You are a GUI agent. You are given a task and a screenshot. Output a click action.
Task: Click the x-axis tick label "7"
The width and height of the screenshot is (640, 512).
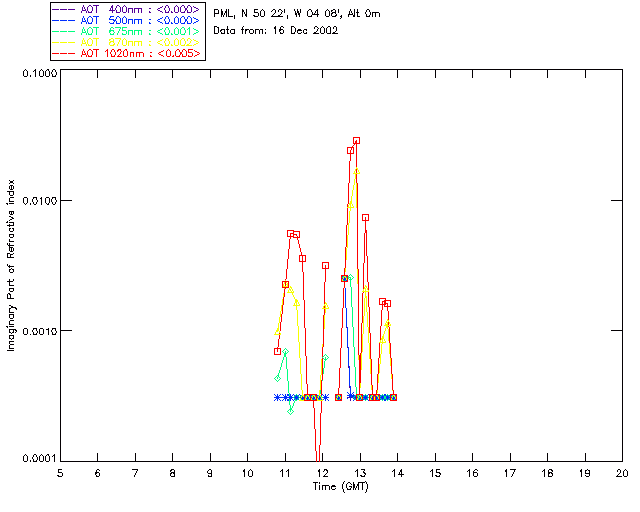(135, 473)
